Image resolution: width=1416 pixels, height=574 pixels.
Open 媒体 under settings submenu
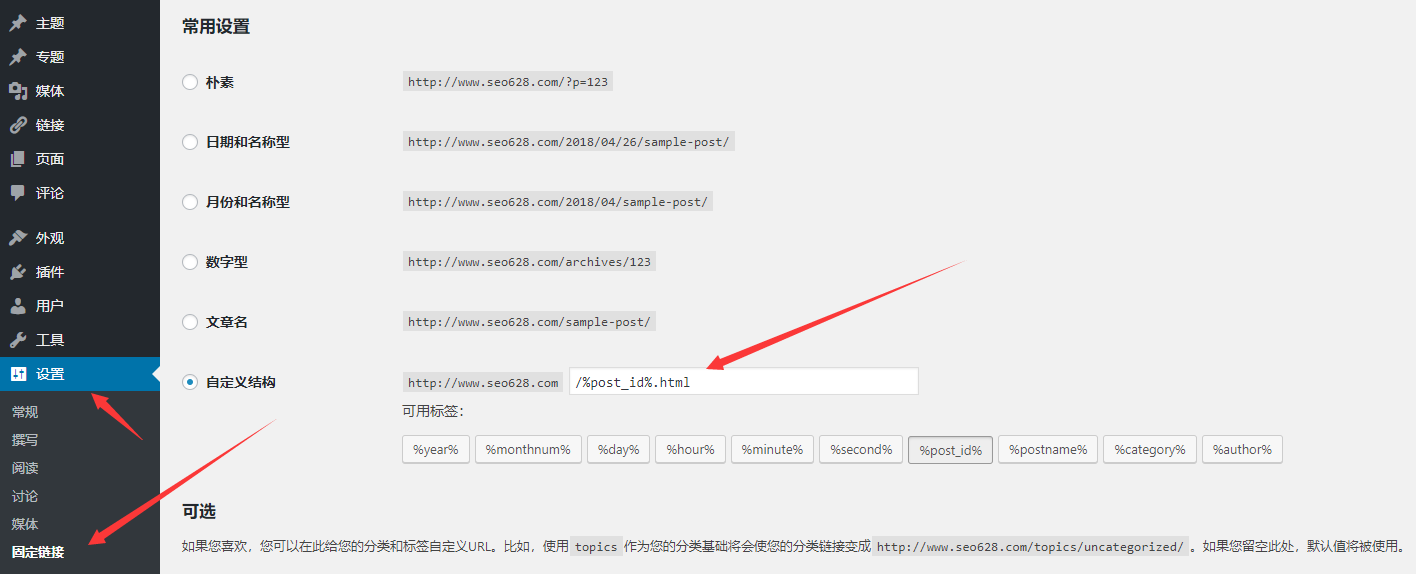click(x=25, y=524)
